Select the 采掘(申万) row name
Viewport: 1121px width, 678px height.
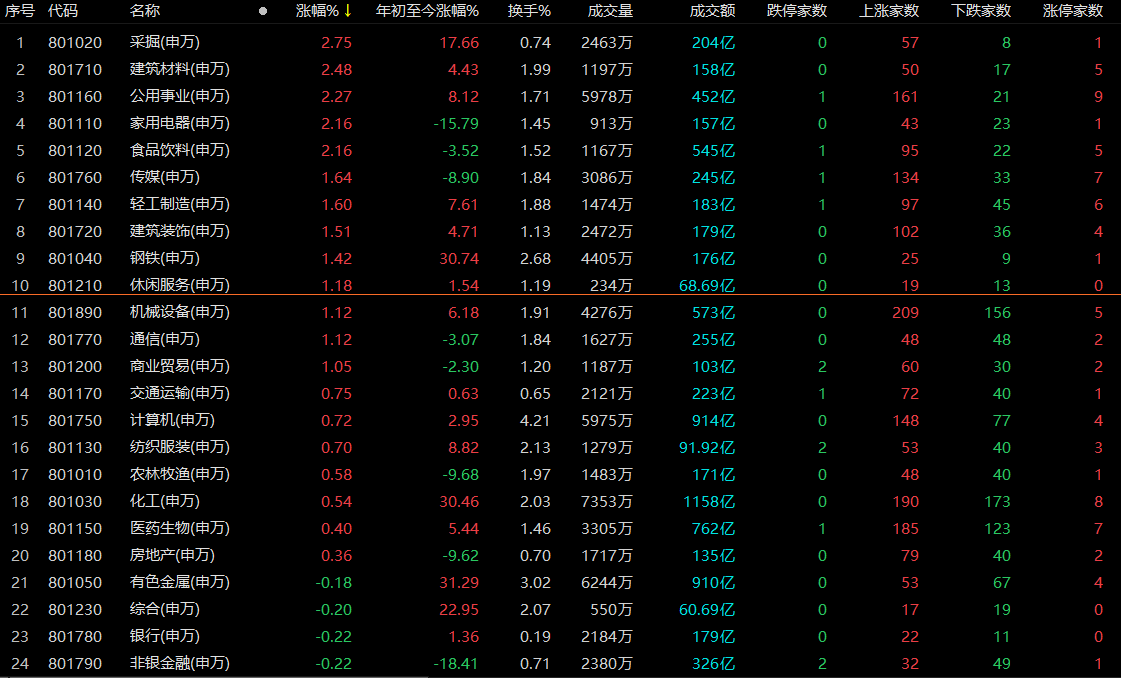(165, 42)
